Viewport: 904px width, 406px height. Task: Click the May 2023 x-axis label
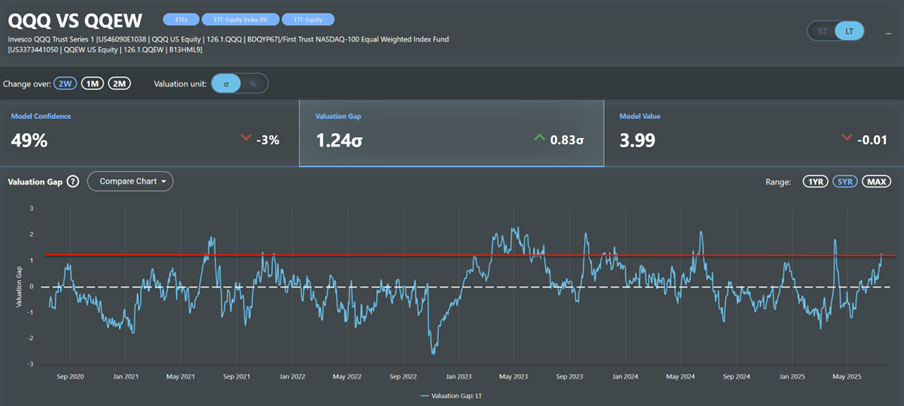tap(513, 377)
